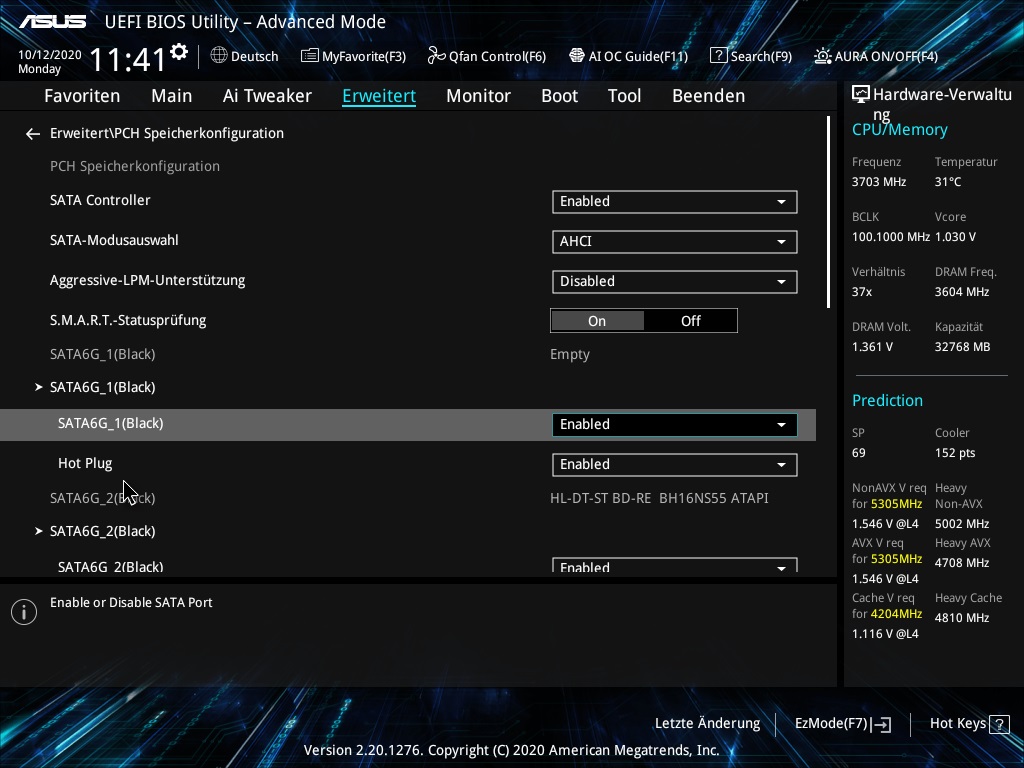Image resolution: width=1024 pixels, height=768 pixels.
Task: Click the Hardware-Verwaltung monitor icon
Action: (x=861, y=95)
